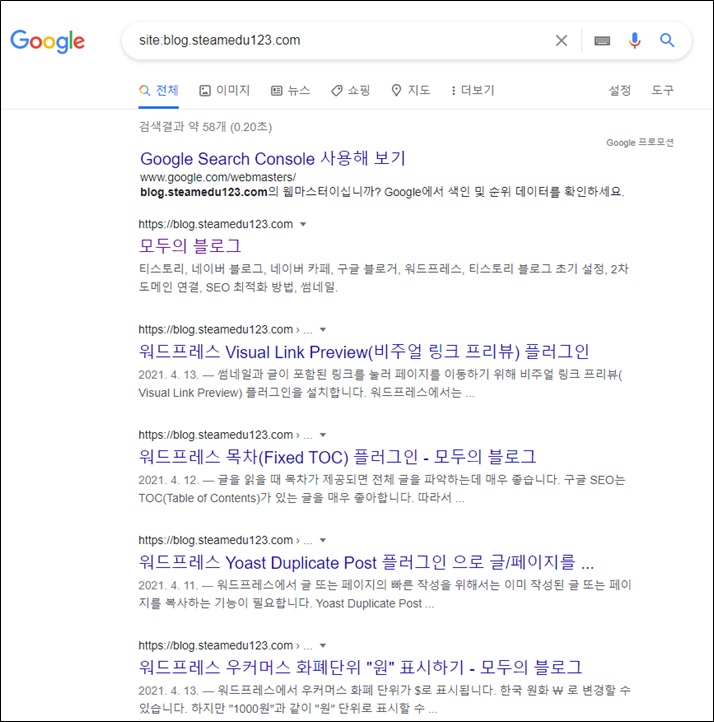Expand arrow above Fixed TOC result
Viewport: 714px width, 722px height.
(x=323, y=435)
